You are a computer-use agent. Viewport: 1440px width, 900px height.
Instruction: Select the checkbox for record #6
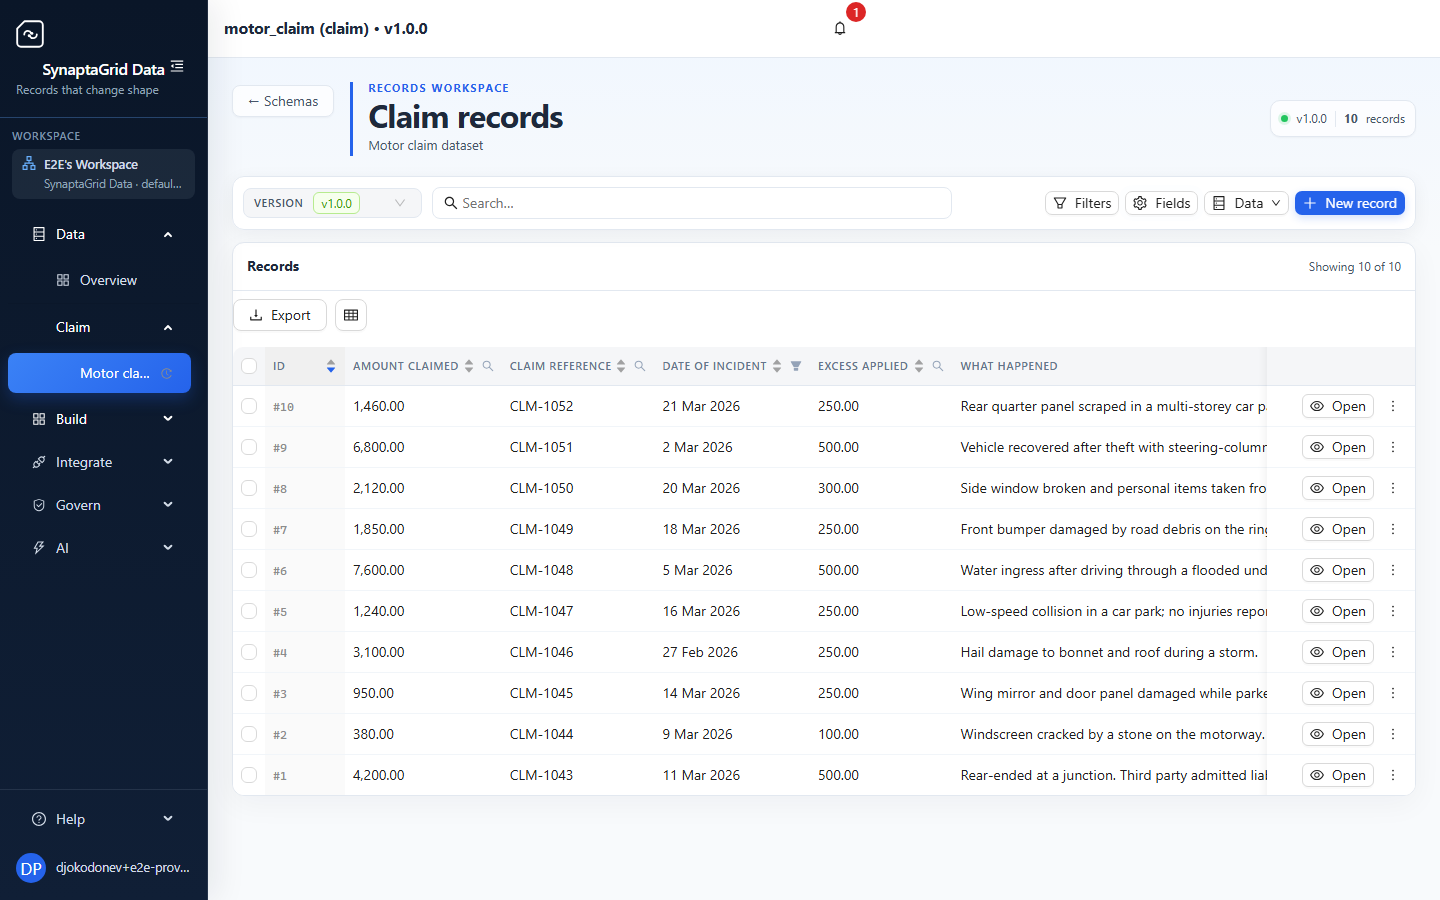[249, 570]
